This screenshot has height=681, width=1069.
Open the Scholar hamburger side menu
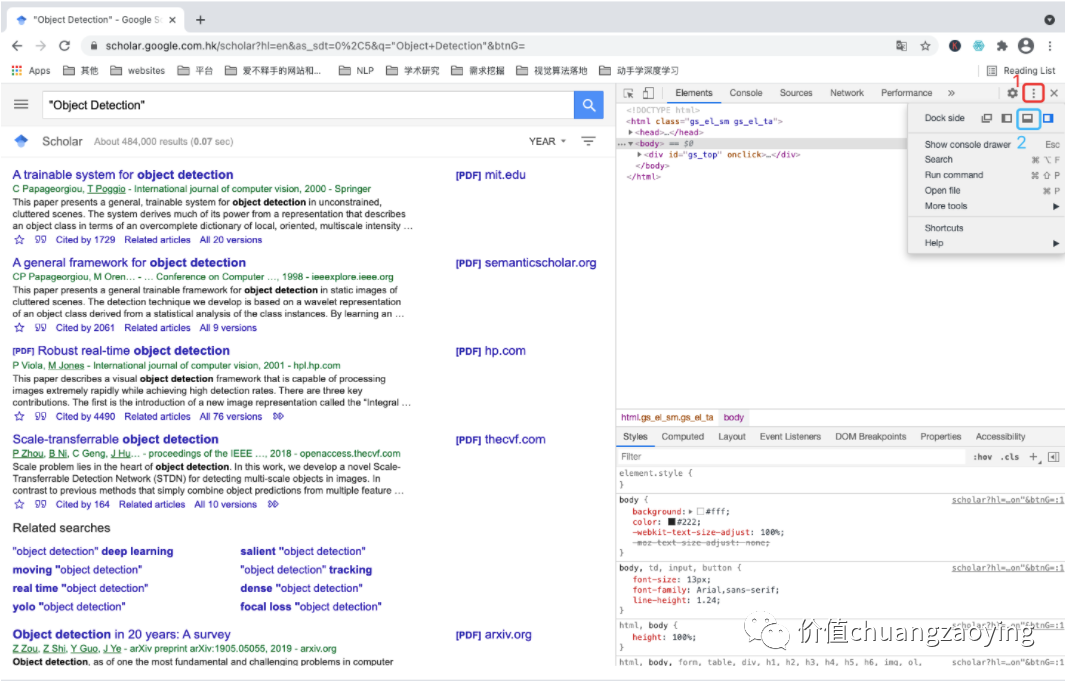pyautogui.click(x=21, y=104)
